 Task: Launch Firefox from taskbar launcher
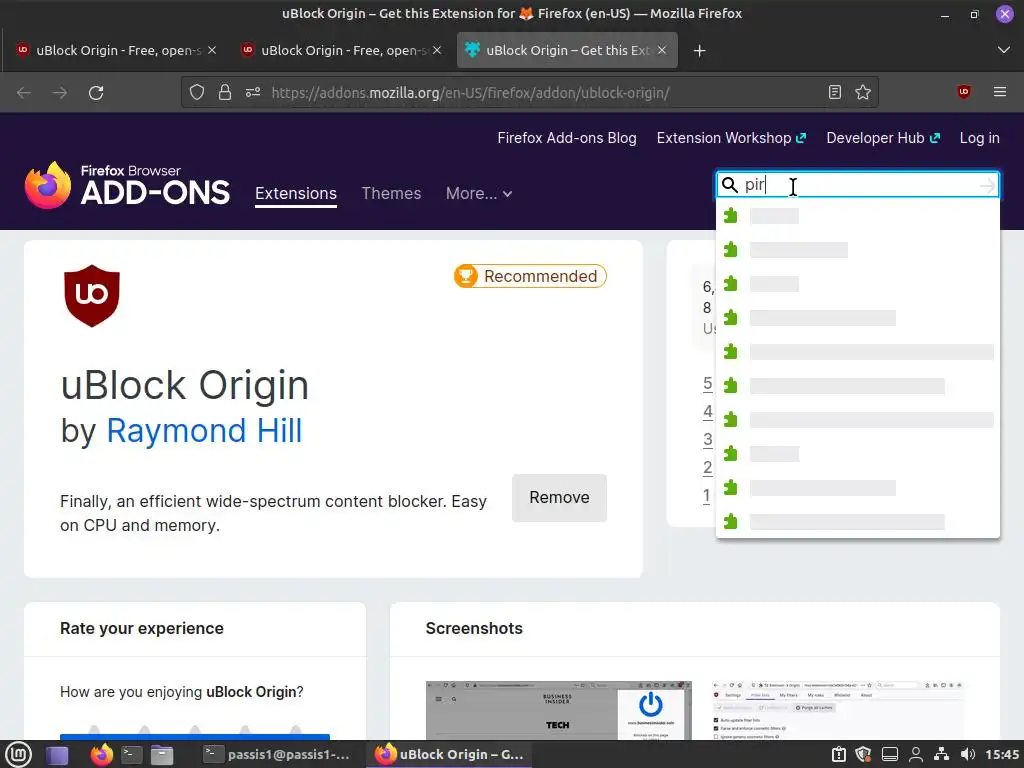click(x=101, y=755)
